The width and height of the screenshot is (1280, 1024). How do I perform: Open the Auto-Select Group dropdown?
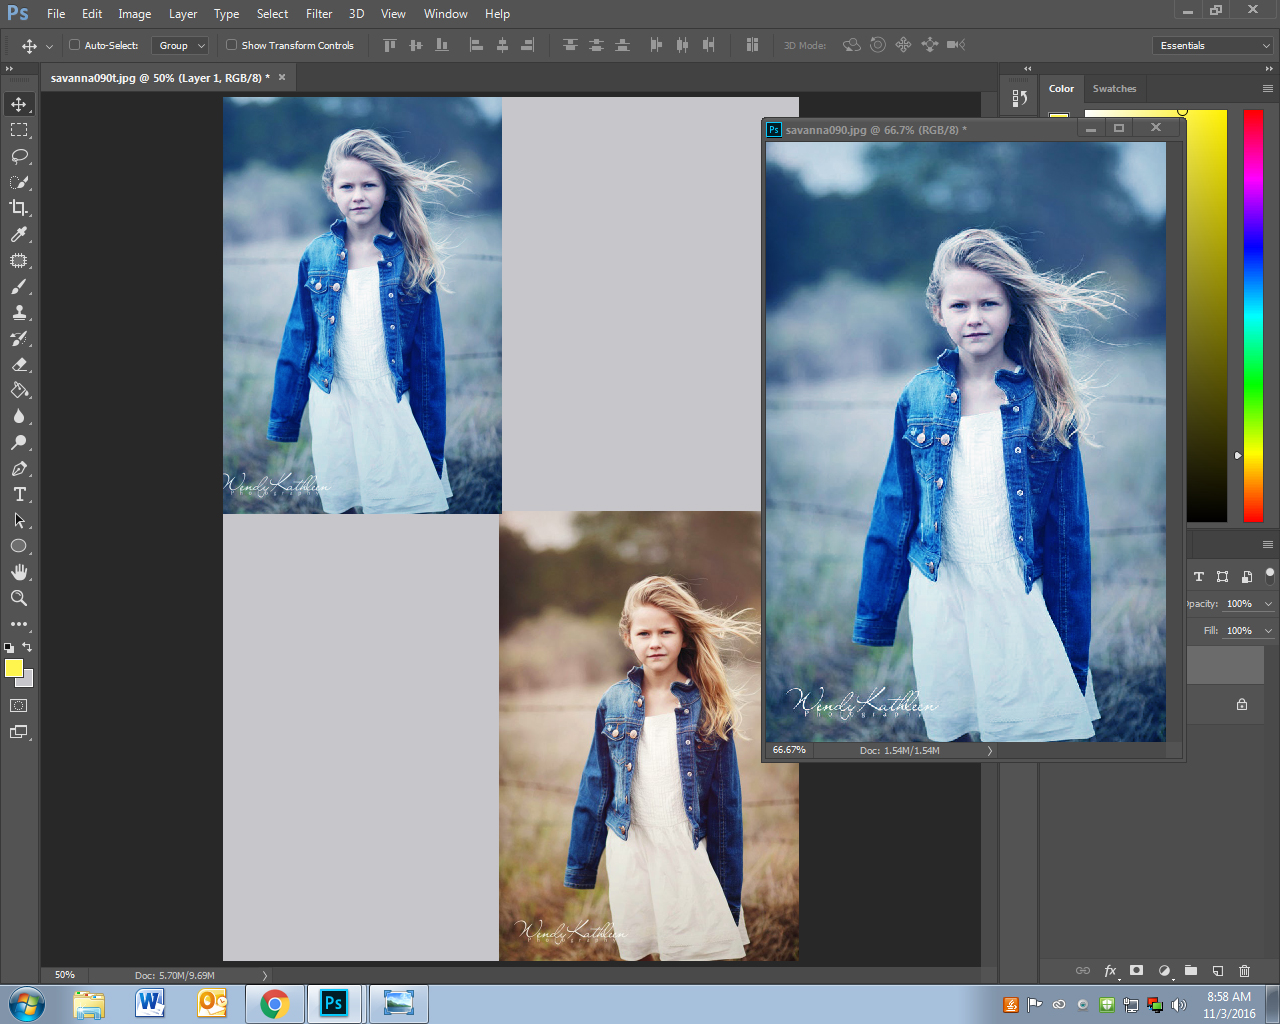(x=180, y=45)
